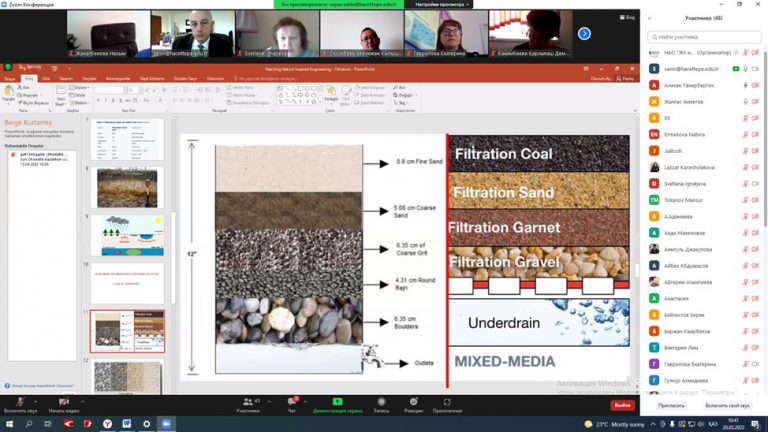The height and width of the screenshot is (432, 768).
Task: Click the Пригласить invite button
Action: tap(671, 405)
